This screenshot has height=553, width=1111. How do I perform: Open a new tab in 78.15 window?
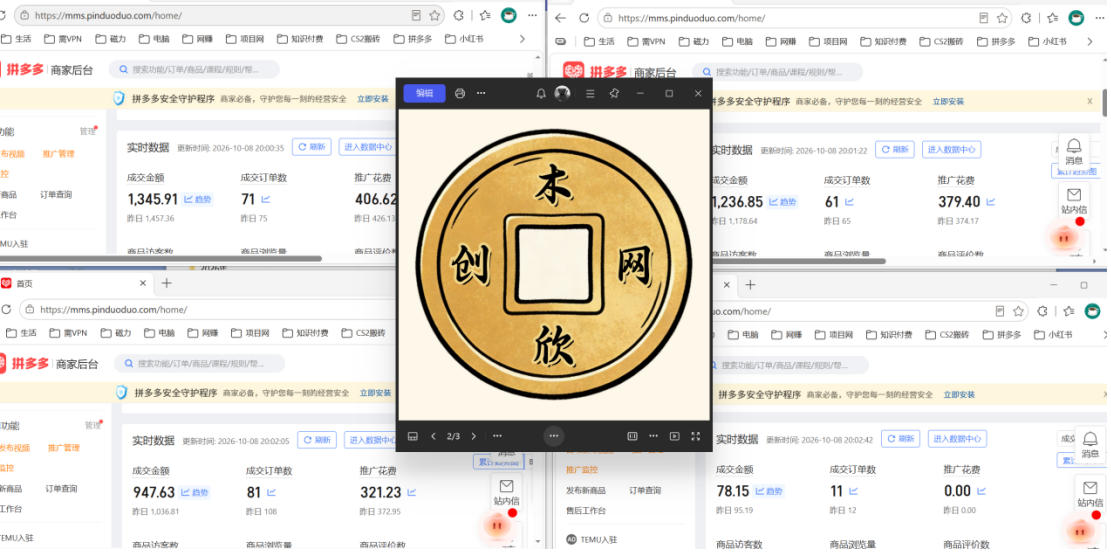pos(750,284)
